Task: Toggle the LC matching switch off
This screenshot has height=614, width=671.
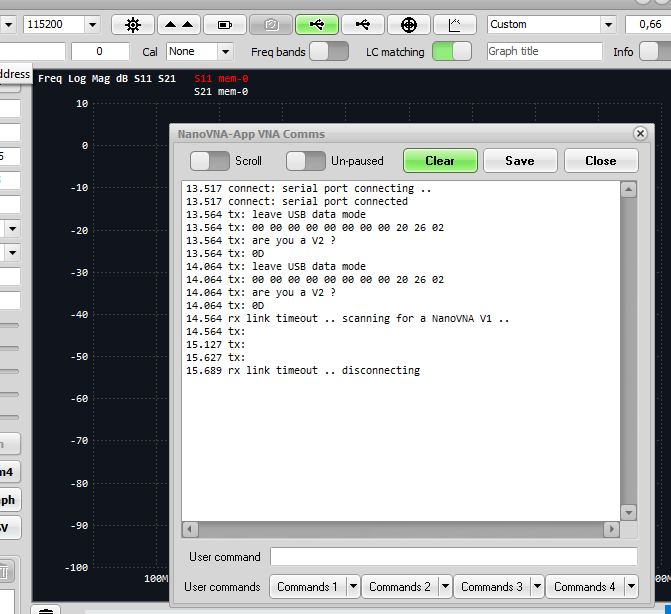Action: click(452, 52)
